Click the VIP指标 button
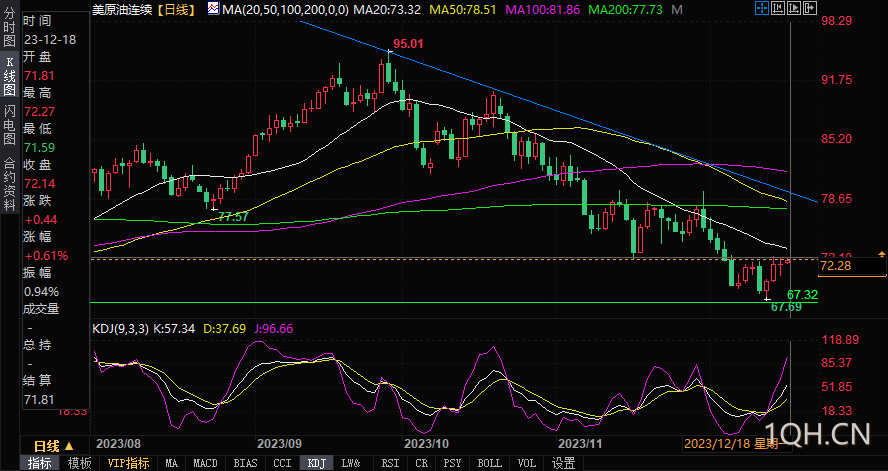 128,463
